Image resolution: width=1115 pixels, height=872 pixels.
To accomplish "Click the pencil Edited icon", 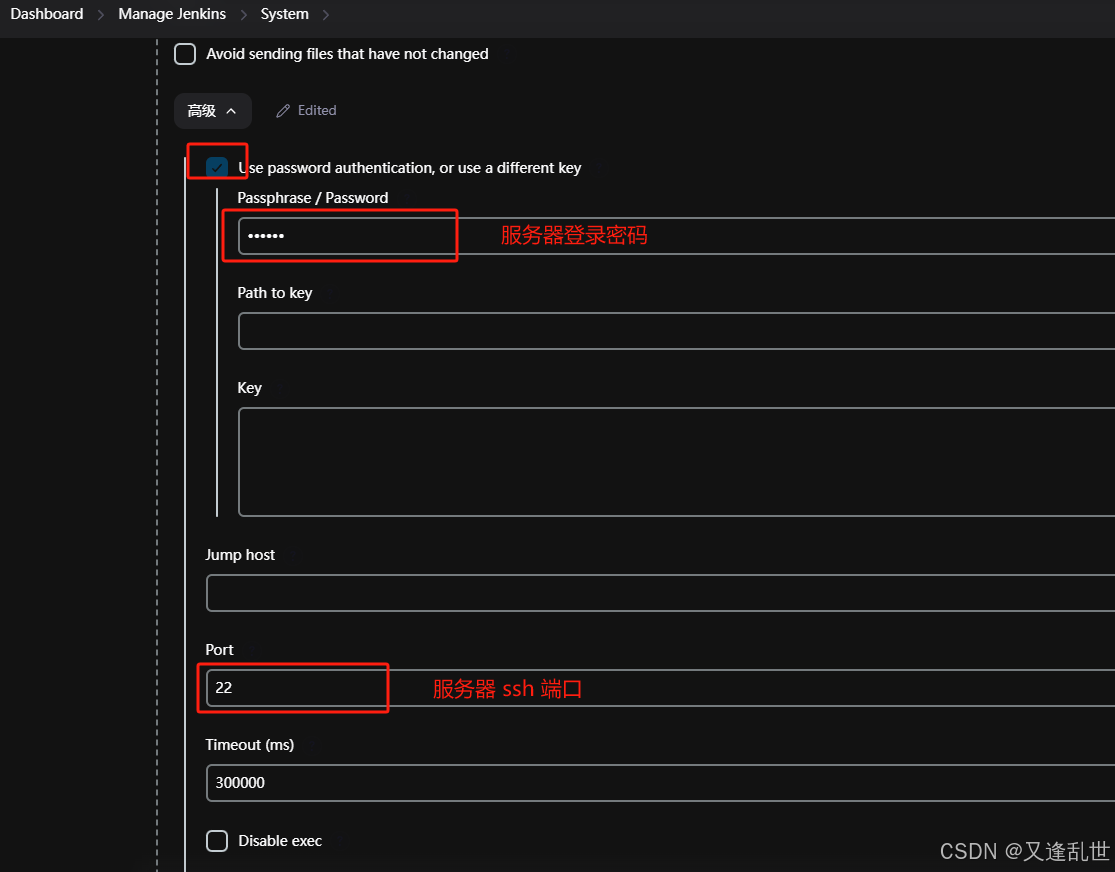I will 283,111.
